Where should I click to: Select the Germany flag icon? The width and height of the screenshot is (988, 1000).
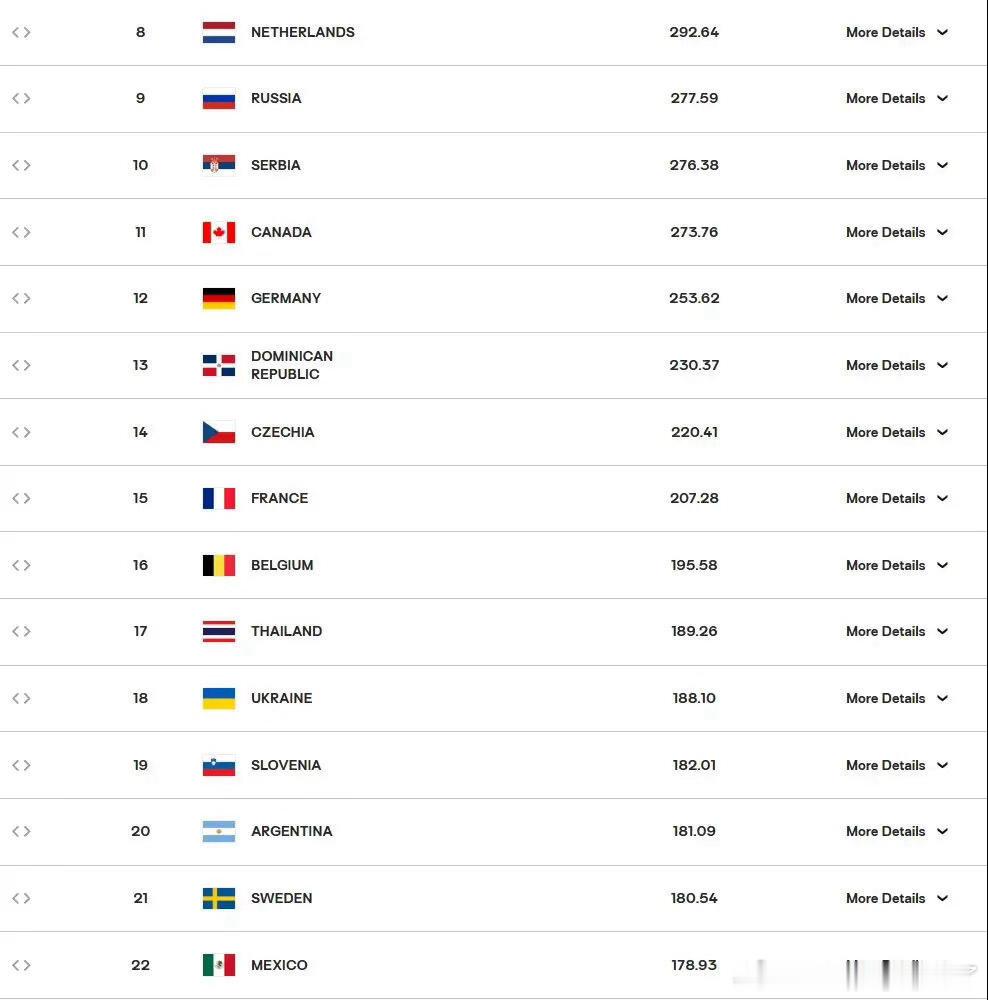219,298
